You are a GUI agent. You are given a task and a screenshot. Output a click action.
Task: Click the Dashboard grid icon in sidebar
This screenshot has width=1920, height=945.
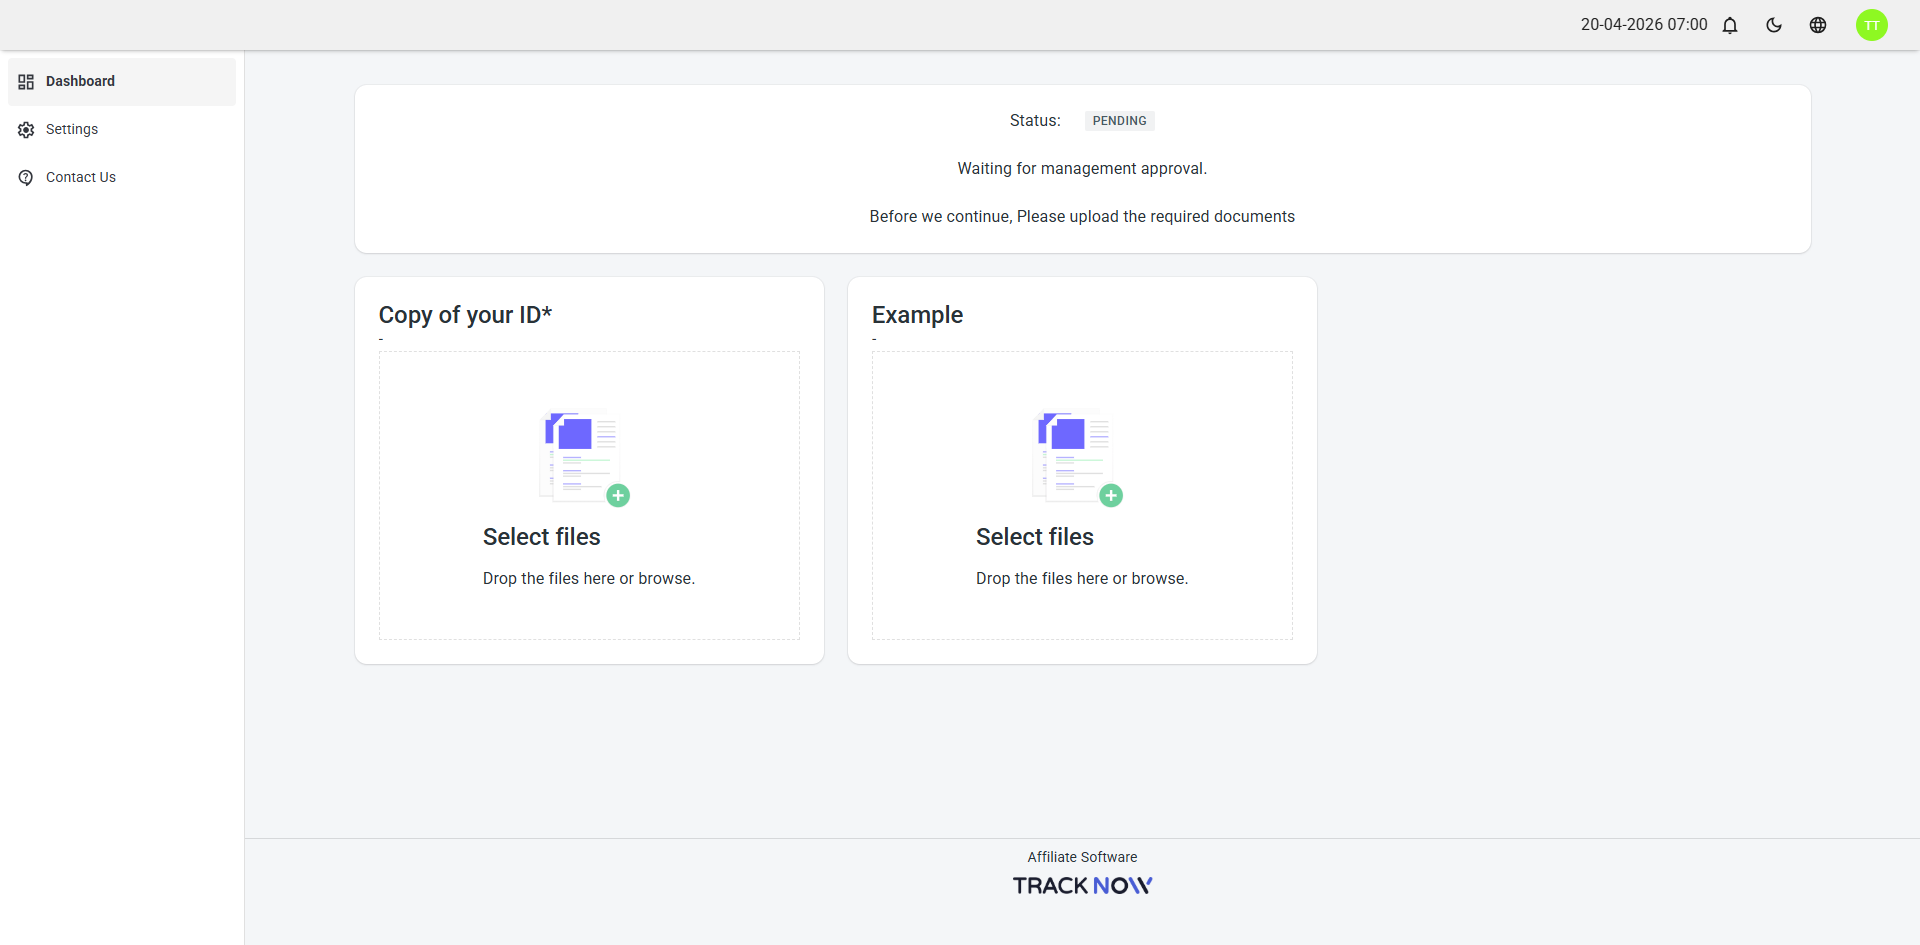pyautogui.click(x=26, y=82)
